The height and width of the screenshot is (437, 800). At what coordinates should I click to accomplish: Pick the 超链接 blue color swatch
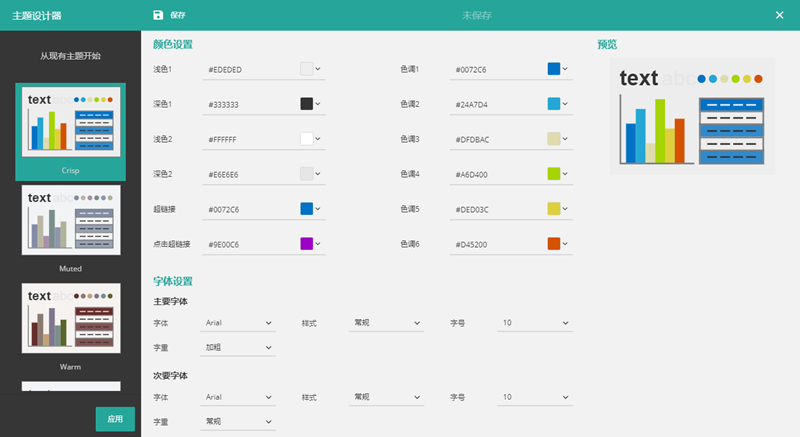(x=307, y=209)
